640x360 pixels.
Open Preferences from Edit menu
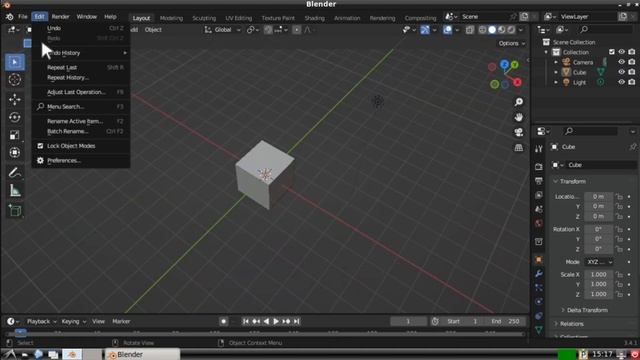coord(81,160)
